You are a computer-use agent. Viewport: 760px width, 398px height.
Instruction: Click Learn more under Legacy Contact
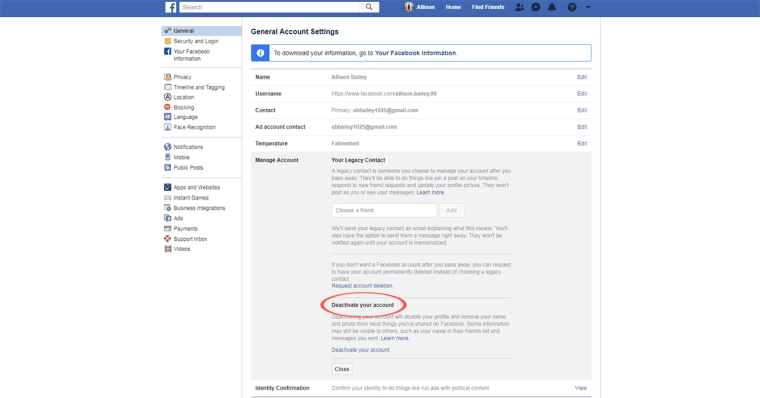tap(430, 192)
